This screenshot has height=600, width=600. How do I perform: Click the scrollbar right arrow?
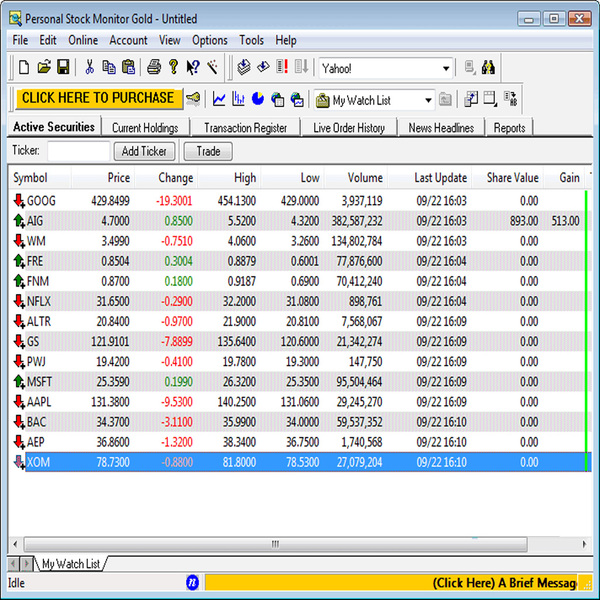pos(584,544)
